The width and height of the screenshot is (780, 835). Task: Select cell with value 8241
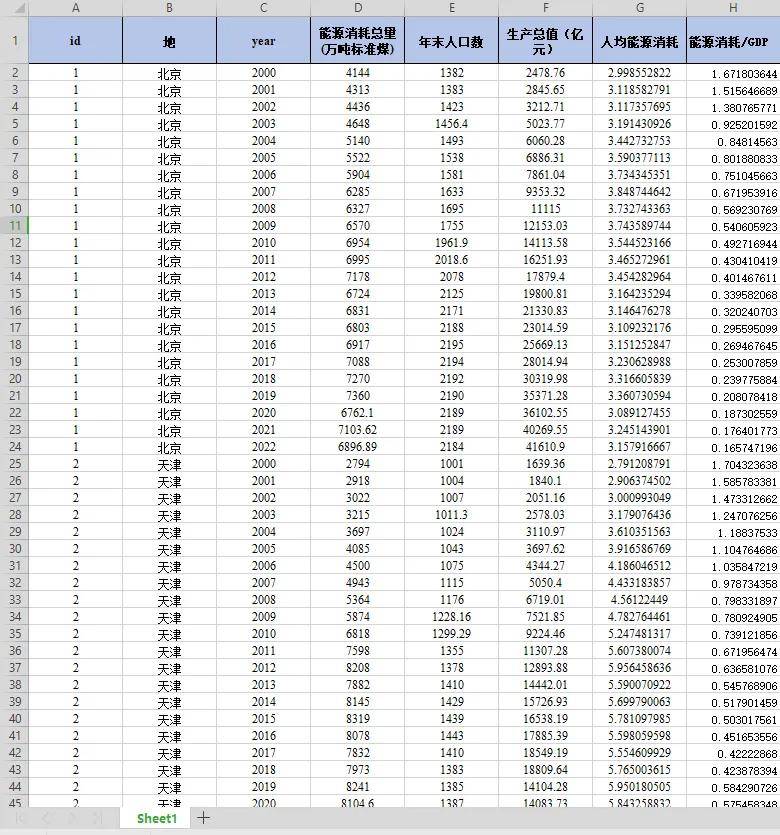[358, 787]
